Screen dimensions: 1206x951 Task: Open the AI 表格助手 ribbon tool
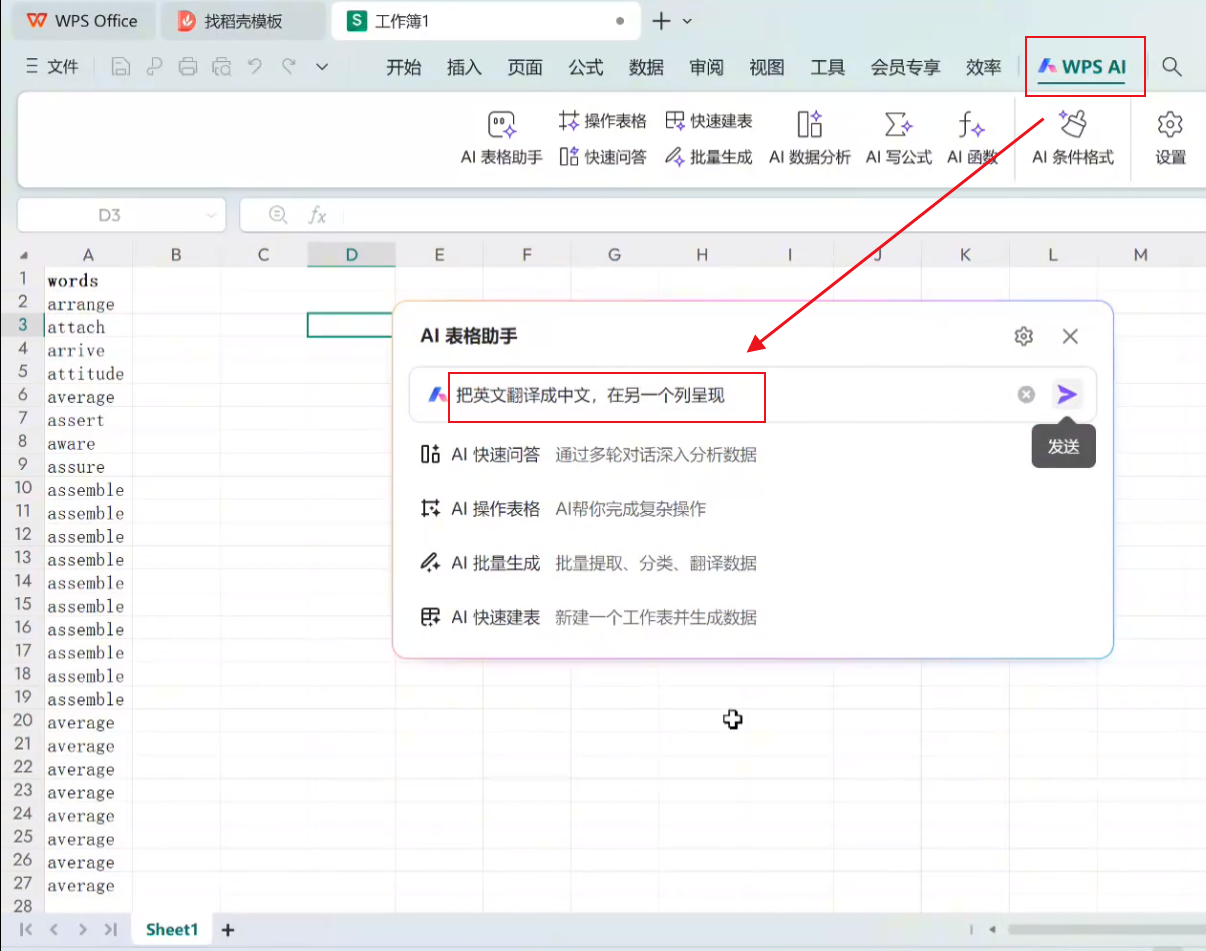coord(502,138)
